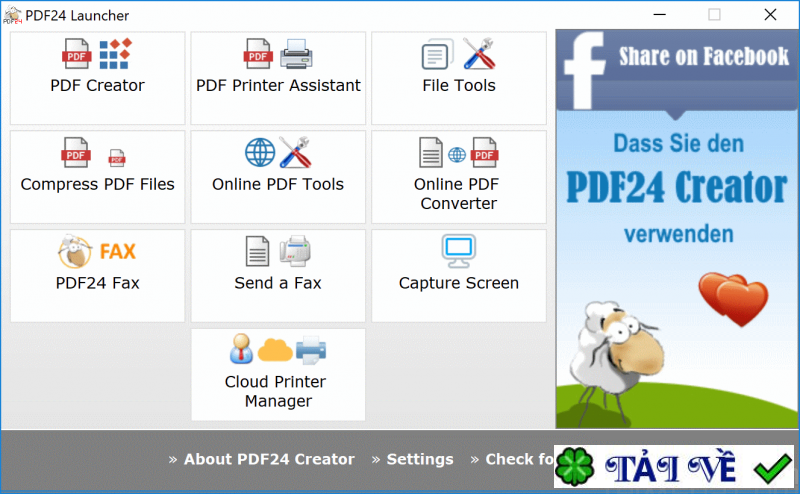Click the small compressed PDF icon
800x494 pixels.
(117, 158)
